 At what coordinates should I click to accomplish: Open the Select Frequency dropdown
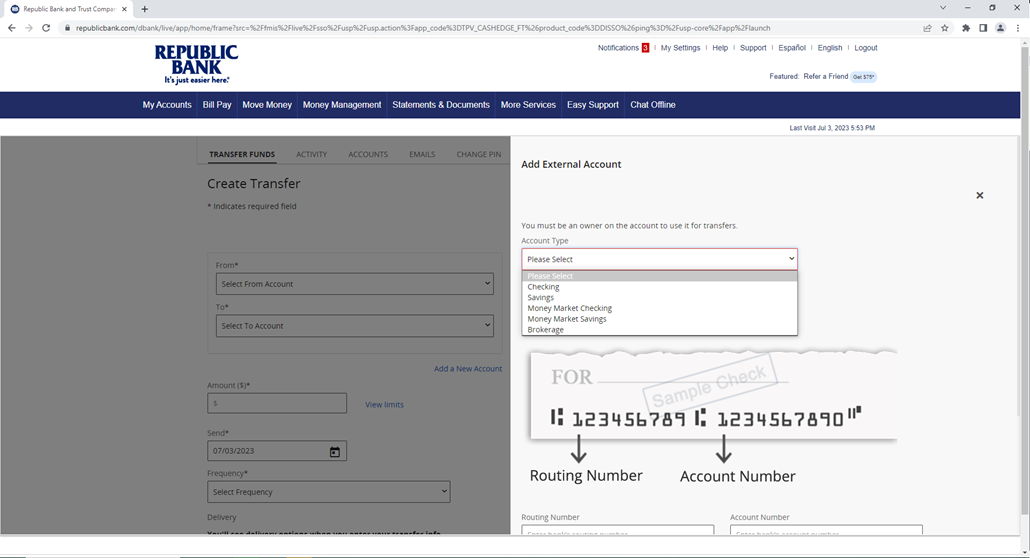328,492
